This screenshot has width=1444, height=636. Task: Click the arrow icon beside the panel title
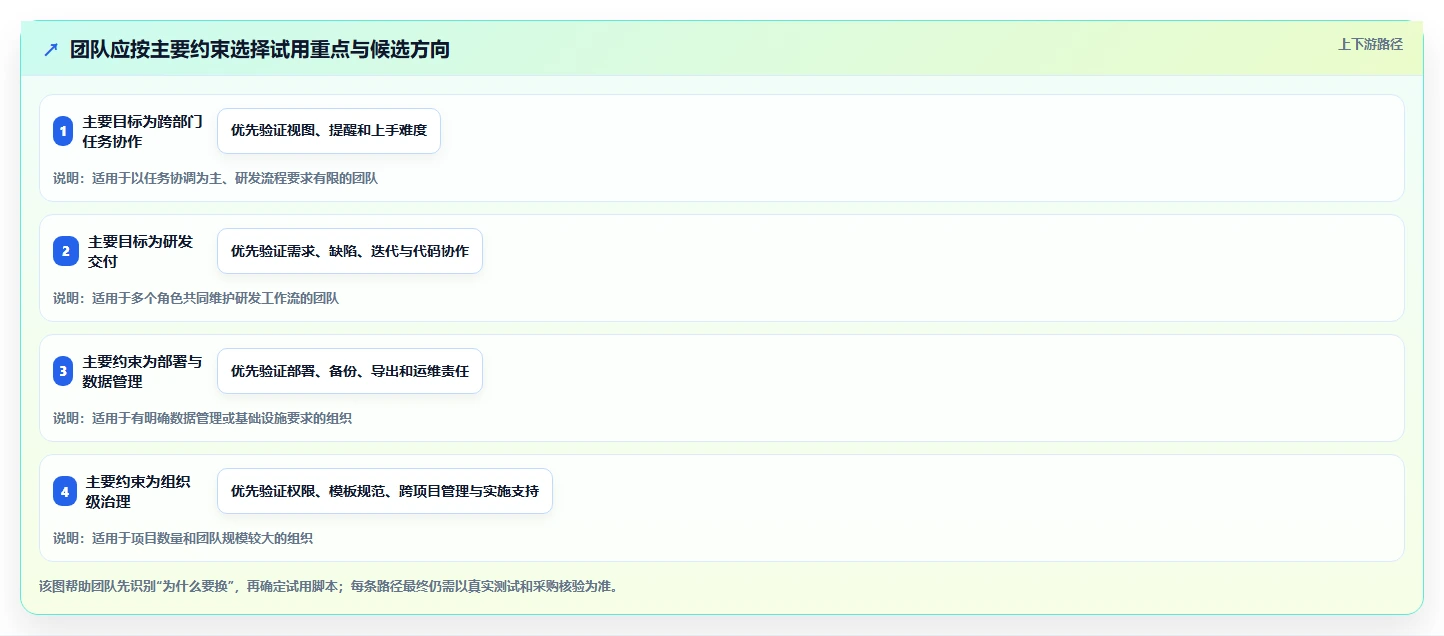pos(51,49)
